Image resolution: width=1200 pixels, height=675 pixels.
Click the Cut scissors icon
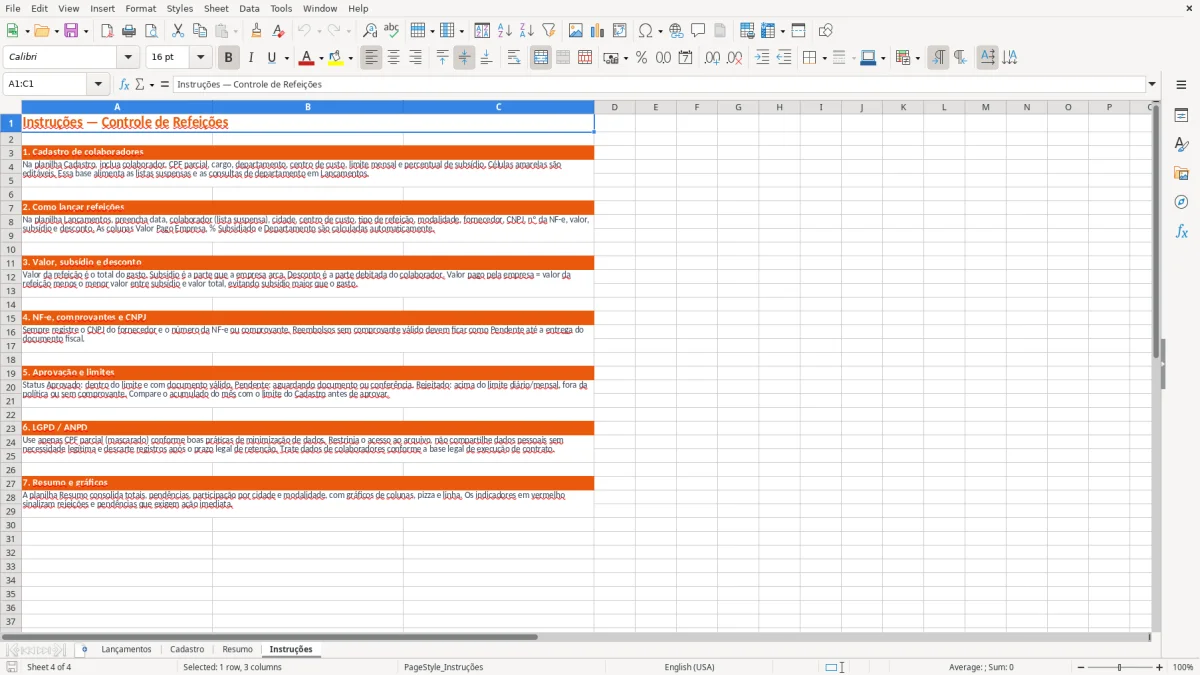pos(178,31)
